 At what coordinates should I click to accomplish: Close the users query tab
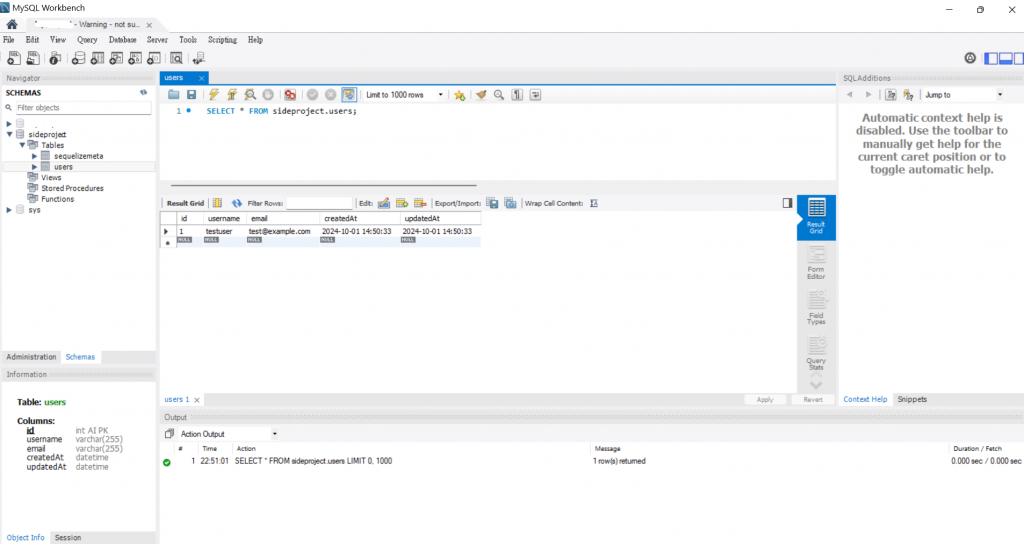click(201, 78)
